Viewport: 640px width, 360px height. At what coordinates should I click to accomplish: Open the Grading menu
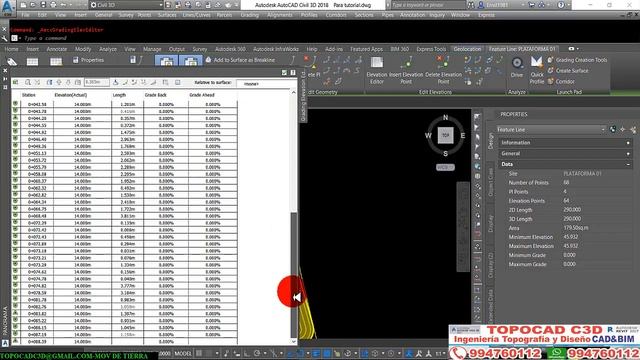(x=249, y=15)
